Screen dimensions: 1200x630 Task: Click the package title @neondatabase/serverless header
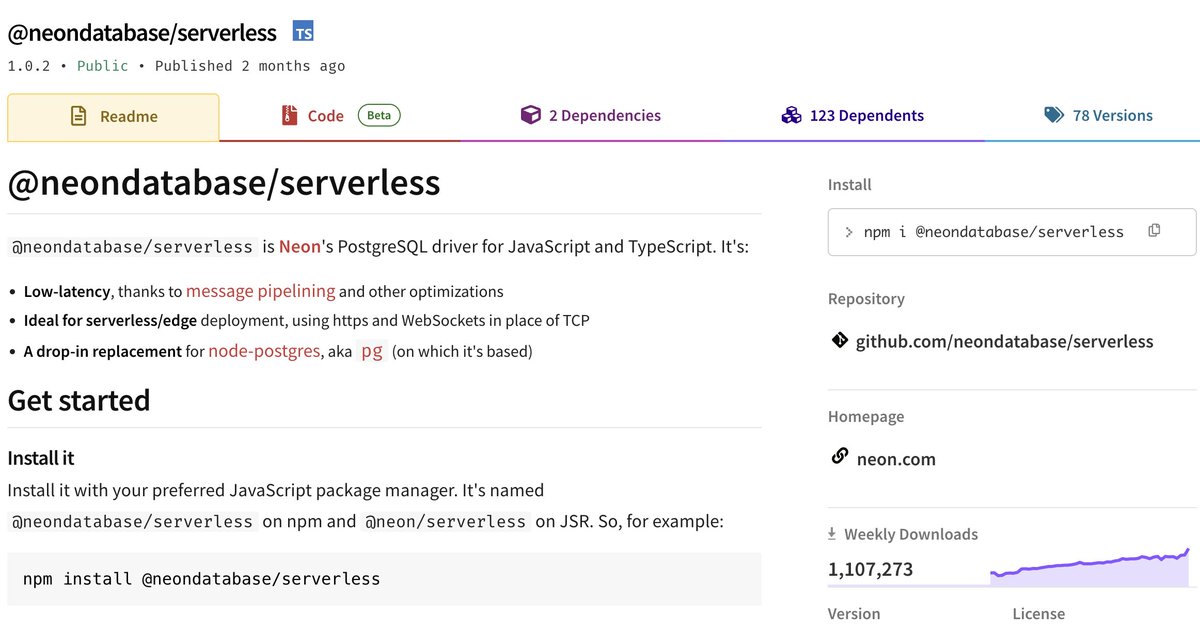pyautogui.click(x=142, y=33)
